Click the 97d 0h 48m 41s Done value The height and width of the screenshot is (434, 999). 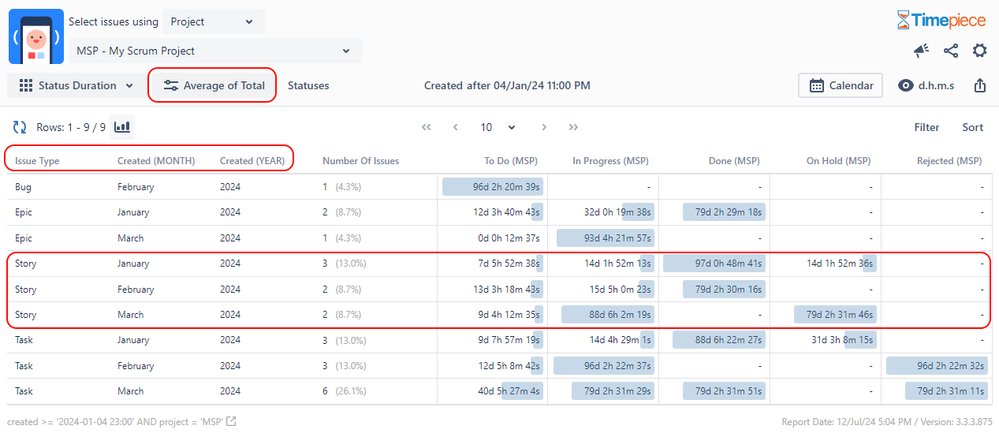pyautogui.click(x=714, y=263)
